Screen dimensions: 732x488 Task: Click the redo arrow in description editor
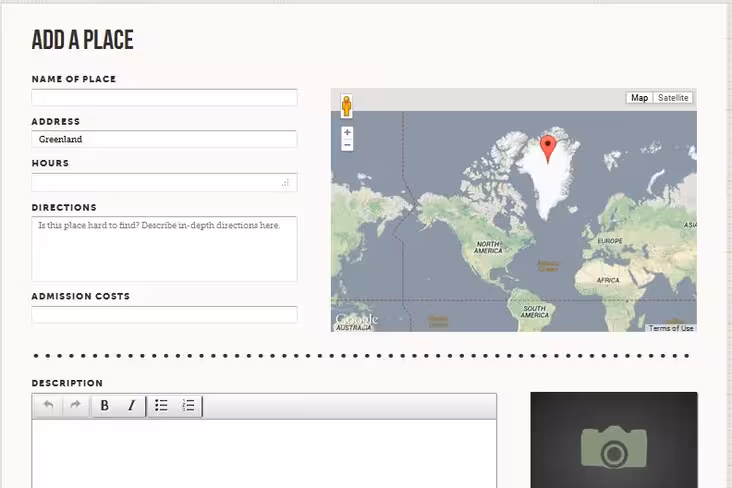pos(75,405)
